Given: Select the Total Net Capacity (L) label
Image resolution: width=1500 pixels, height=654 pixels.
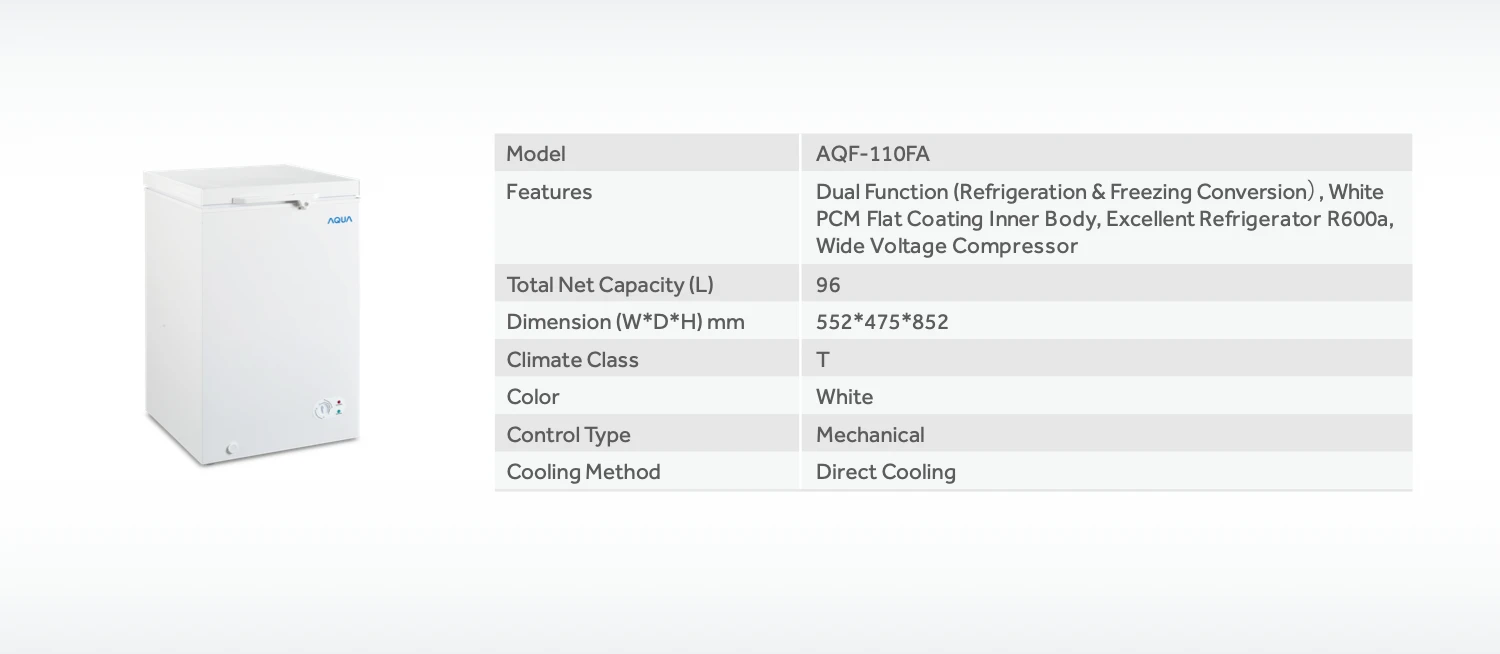Looking at the screenshot, I should click(x=610, y=284).
